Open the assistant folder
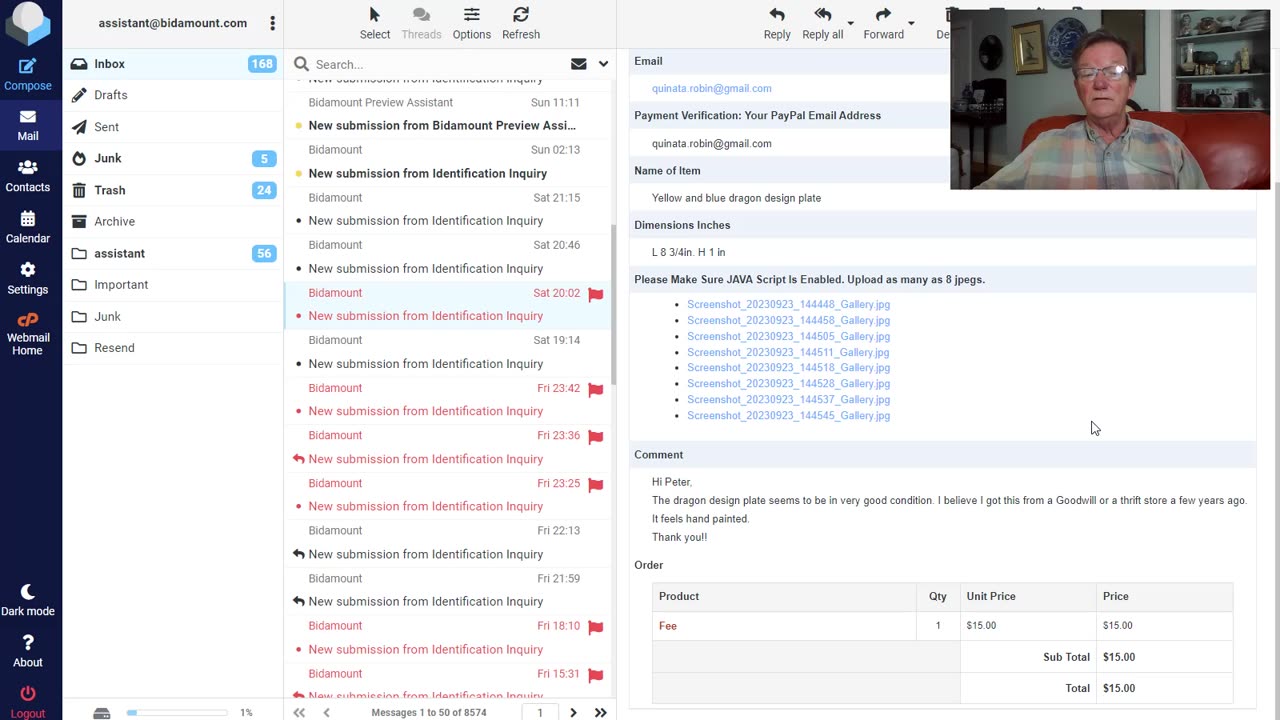 173,253
